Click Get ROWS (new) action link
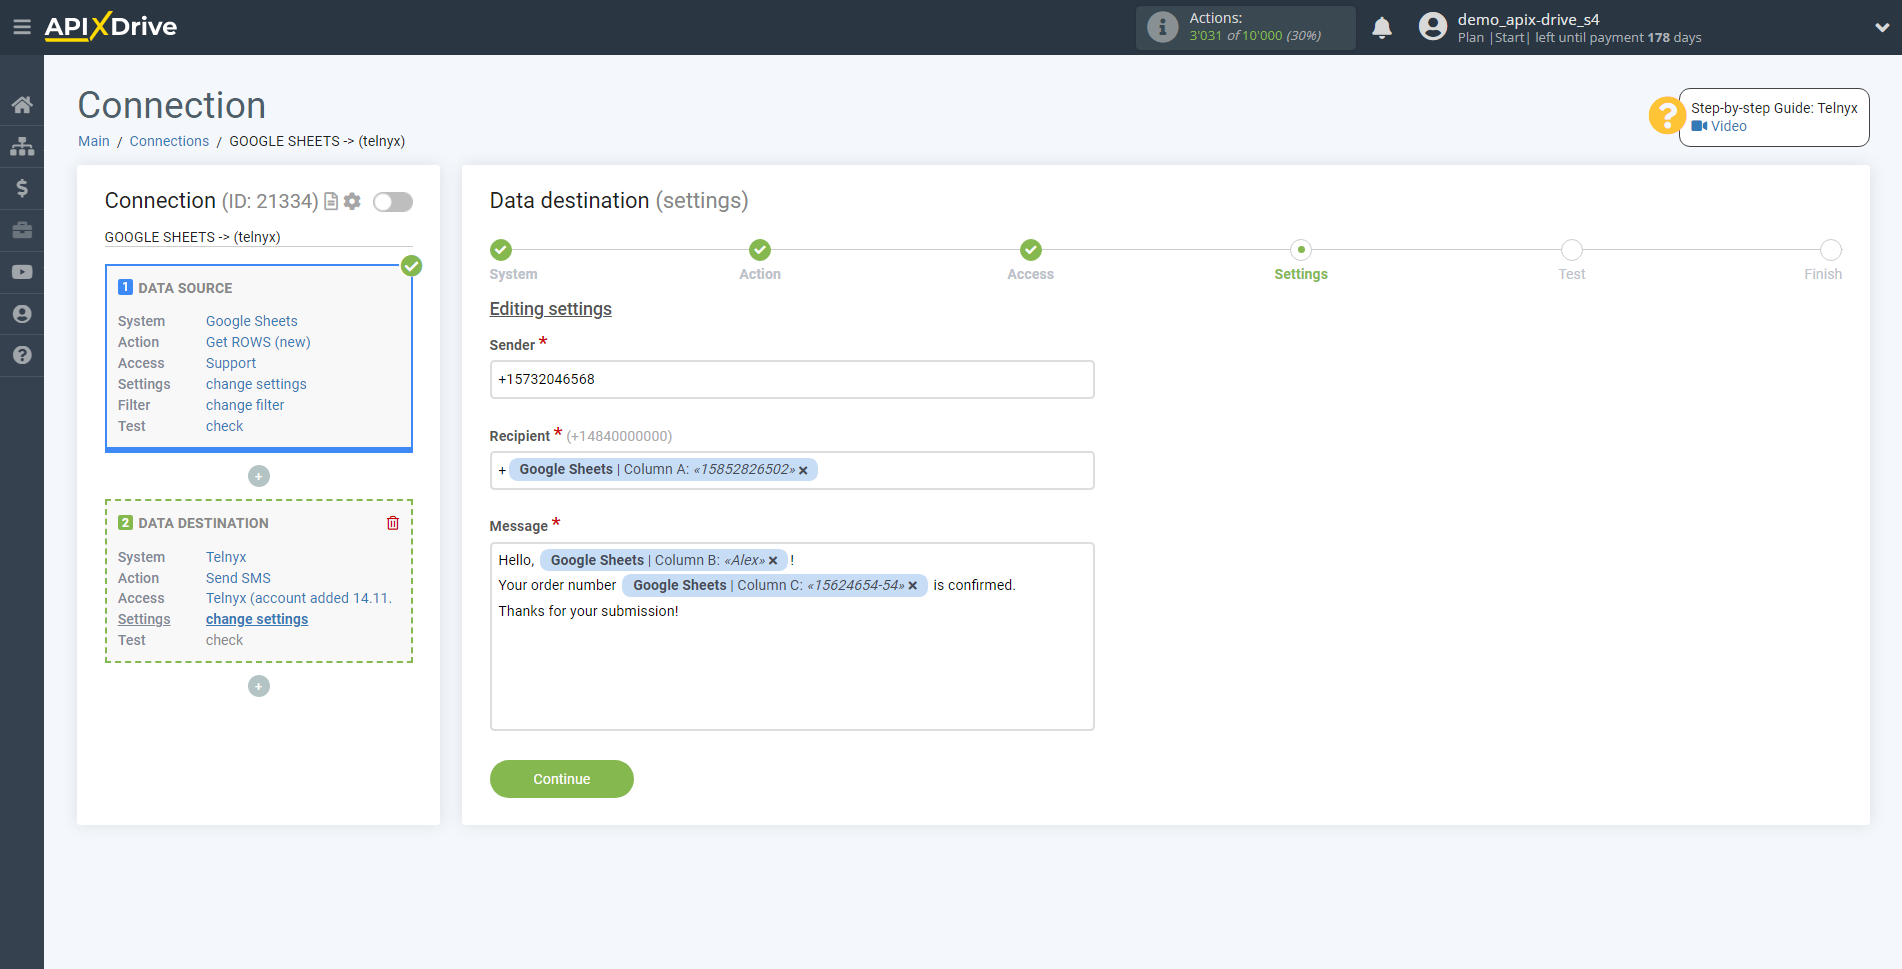The height and width of the screenshot is (969, 1902). [x=258, y=342]
